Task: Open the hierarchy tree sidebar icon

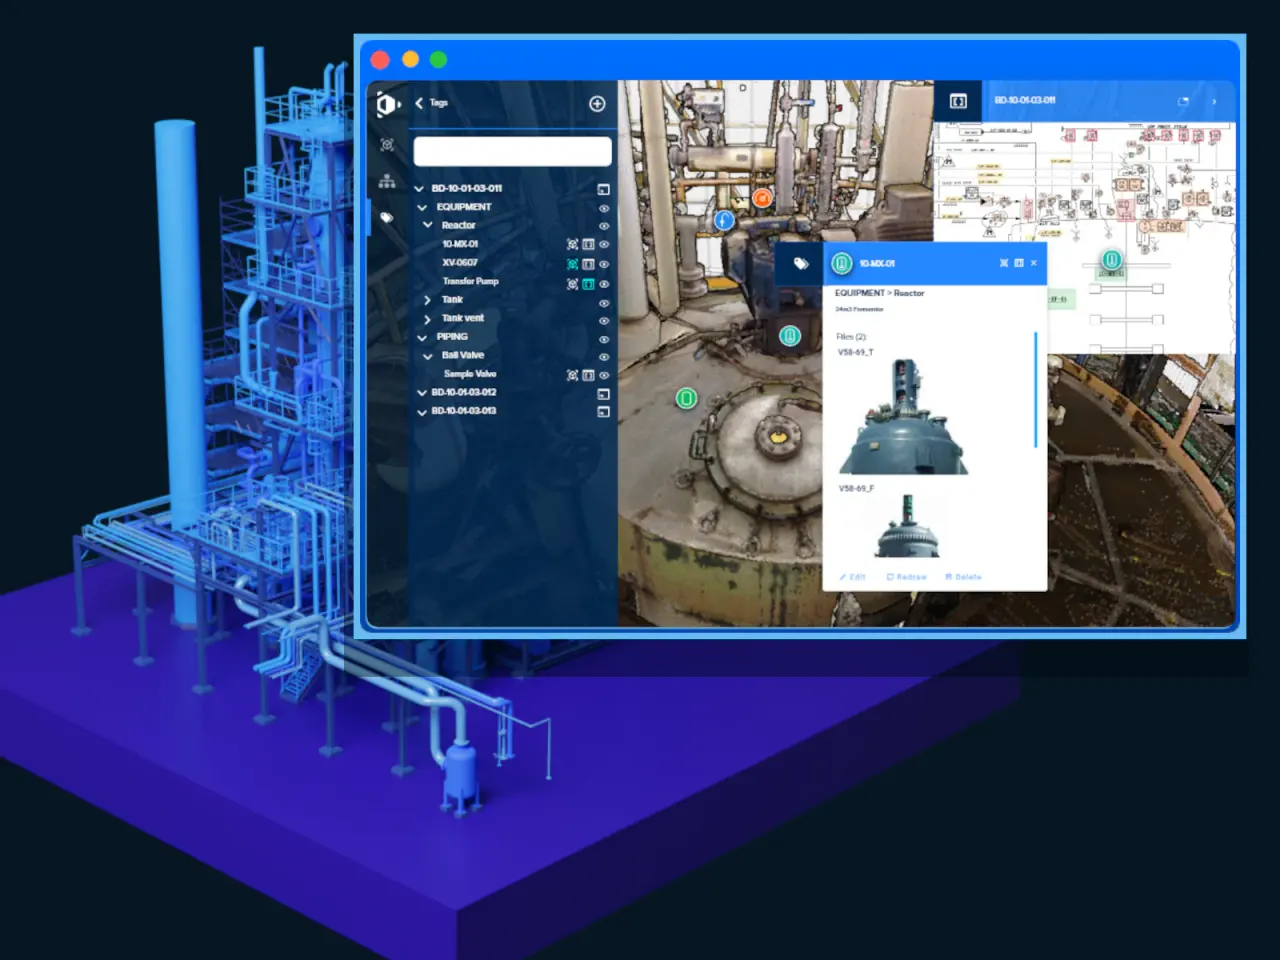Action: click(387, 182)
